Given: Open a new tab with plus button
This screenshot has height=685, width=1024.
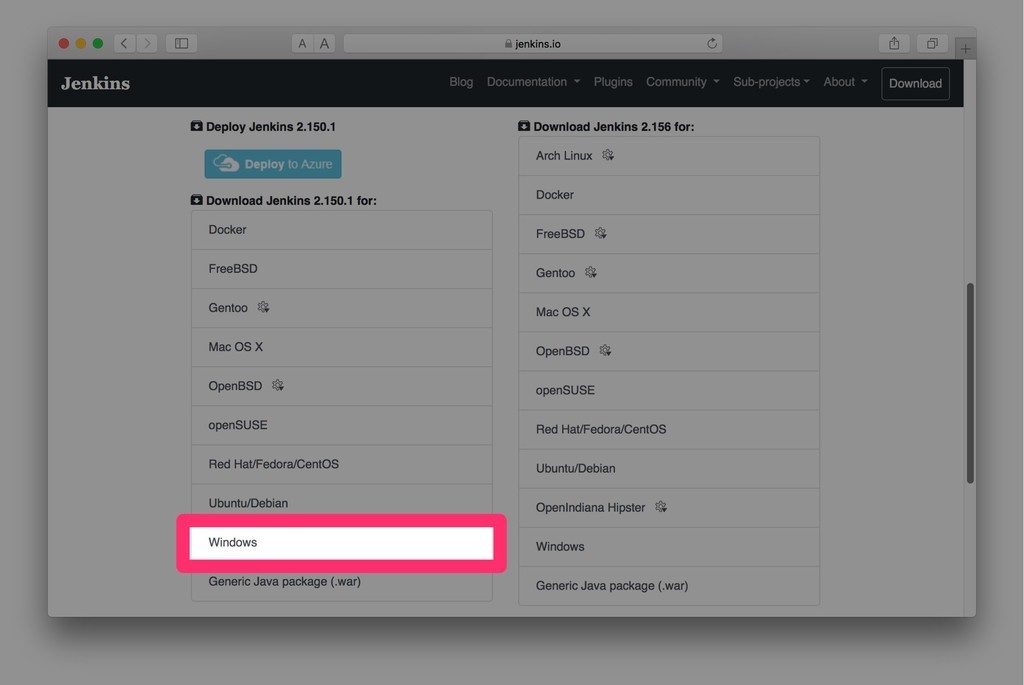Looking at the screenshot, I should point(965,48).
